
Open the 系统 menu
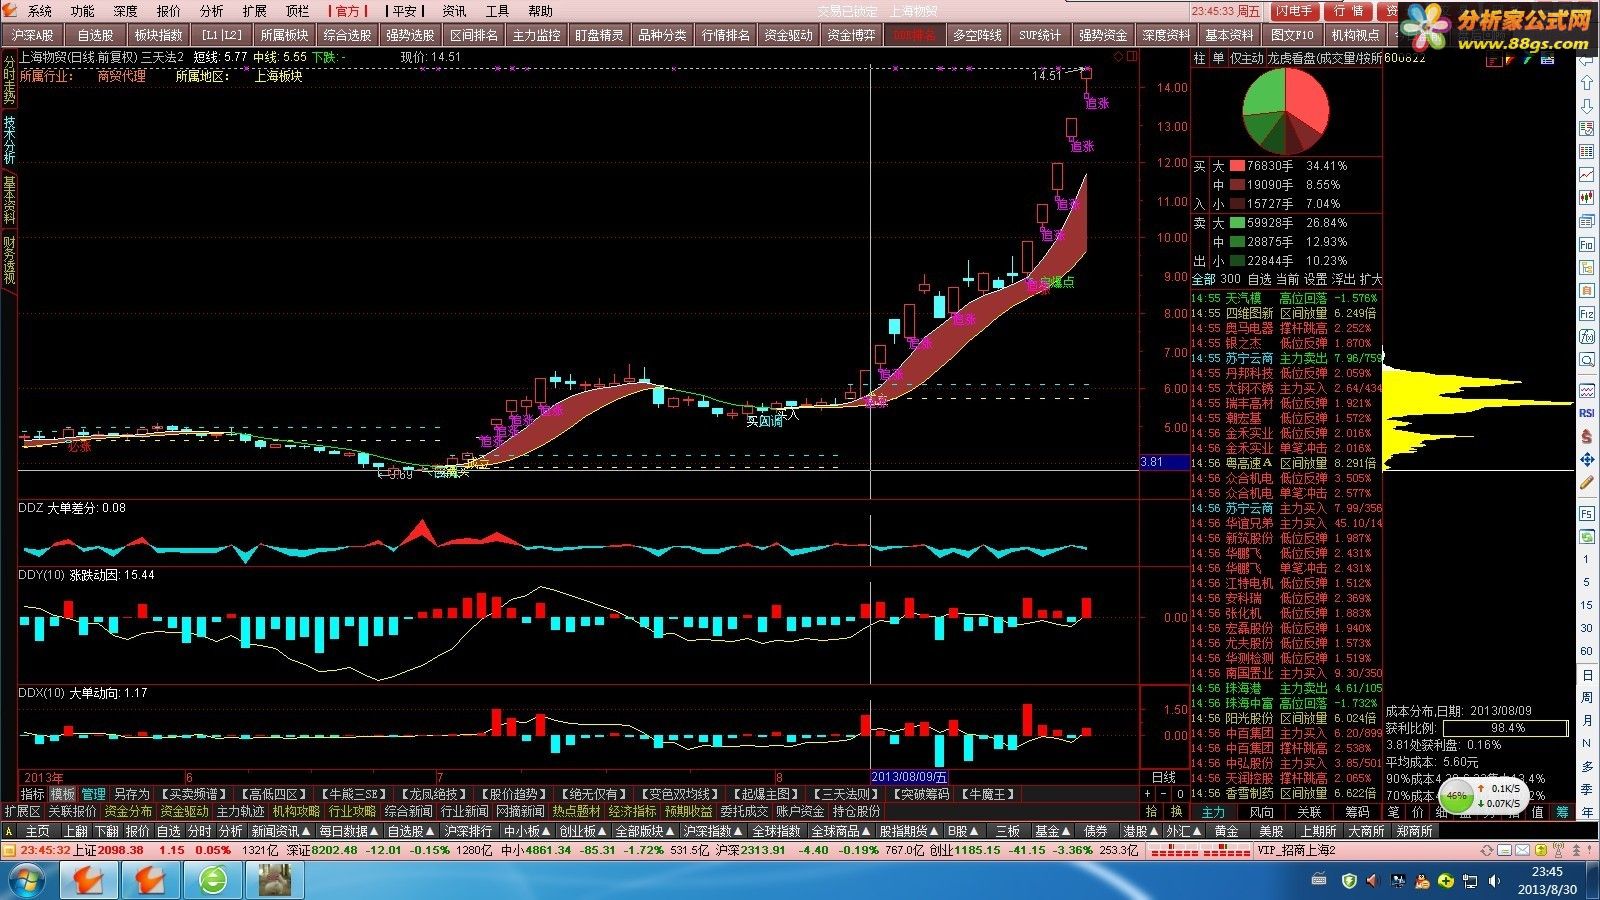click(40, 11)
